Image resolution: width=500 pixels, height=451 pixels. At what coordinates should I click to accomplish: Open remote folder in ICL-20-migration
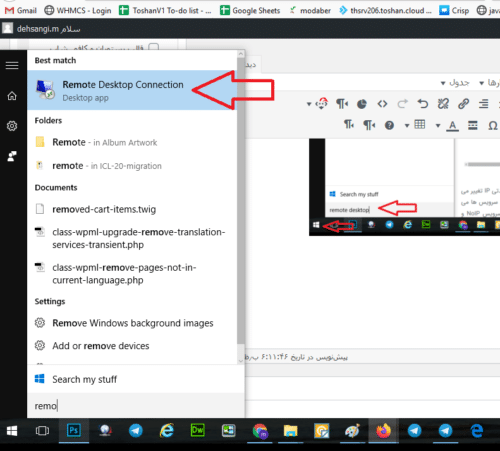click(x=132, y=166)
